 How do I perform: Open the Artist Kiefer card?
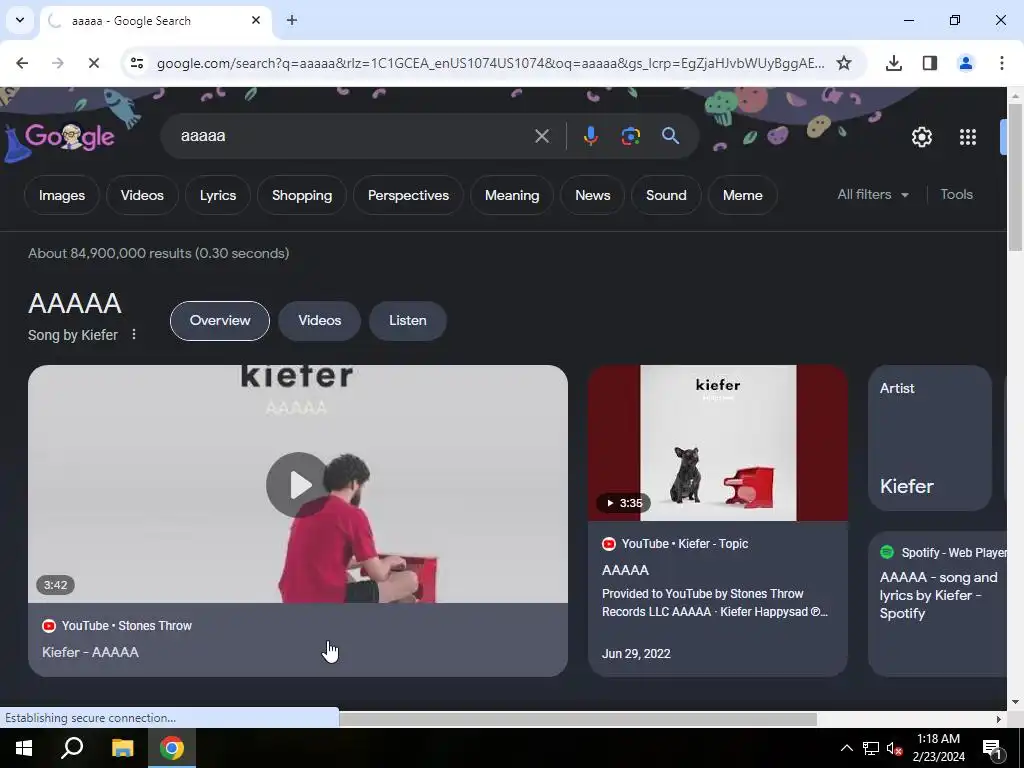click(930, 438)
